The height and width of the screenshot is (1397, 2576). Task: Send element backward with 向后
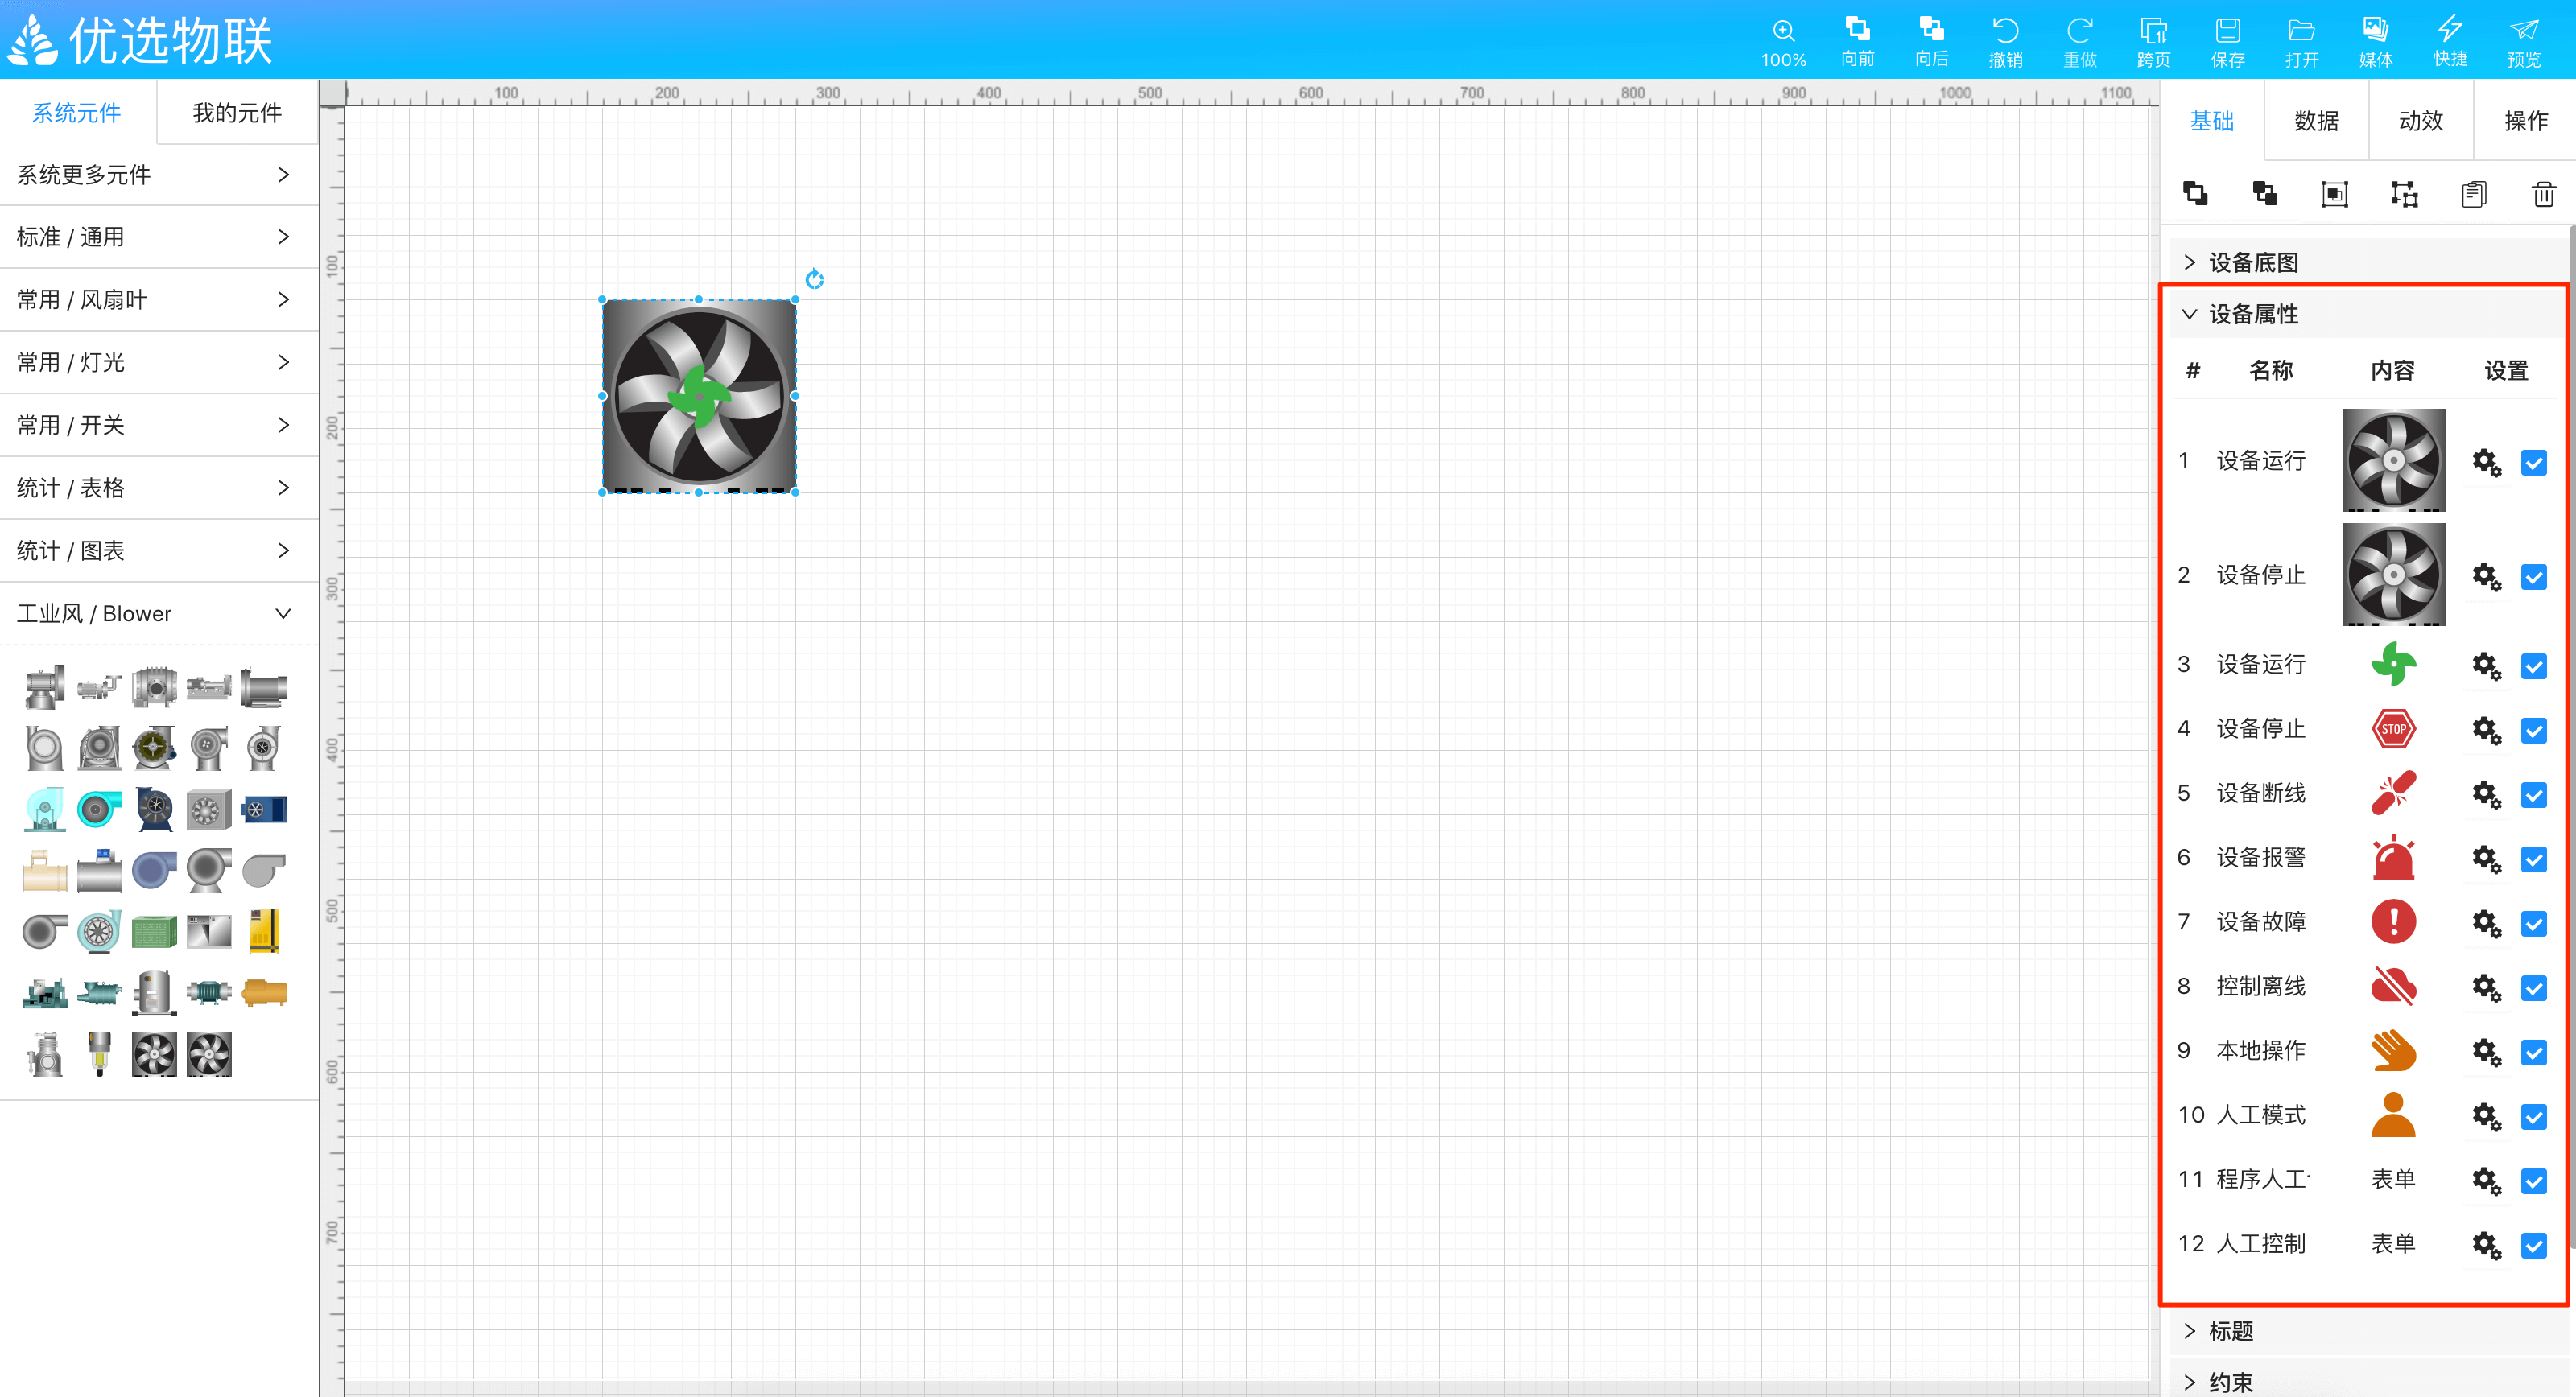pos(1931,41)
